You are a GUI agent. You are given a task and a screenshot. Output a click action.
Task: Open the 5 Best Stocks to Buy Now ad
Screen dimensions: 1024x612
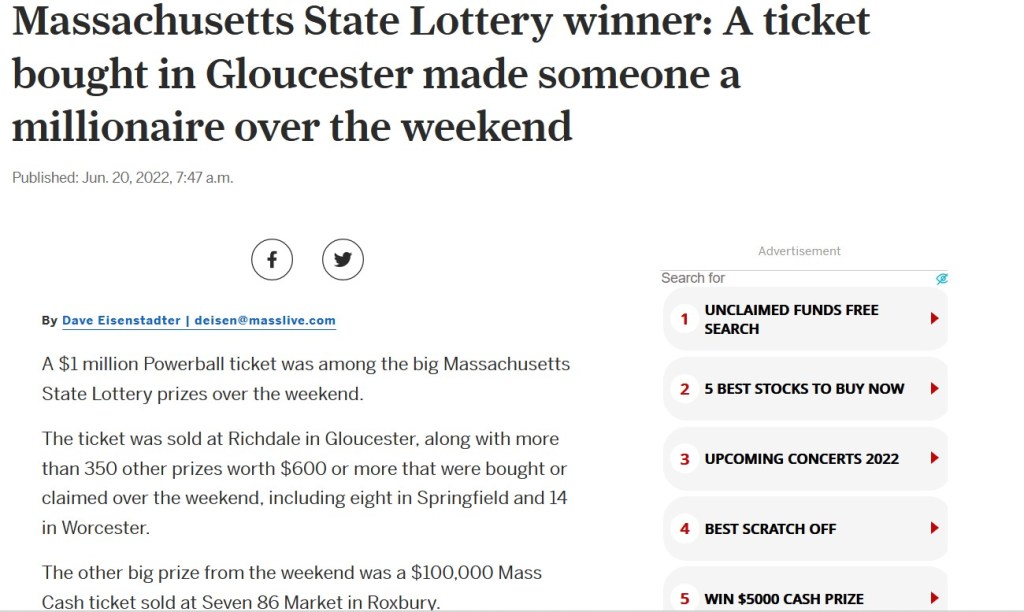804,389
